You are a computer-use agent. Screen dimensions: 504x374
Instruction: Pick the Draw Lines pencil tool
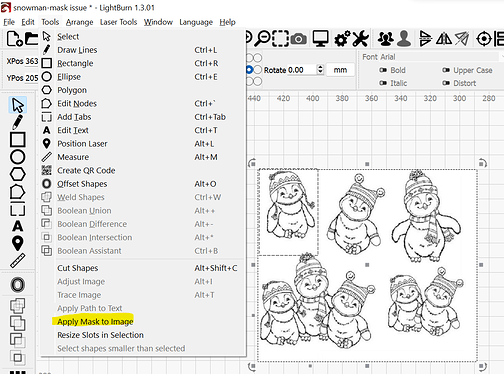[18, 122]
